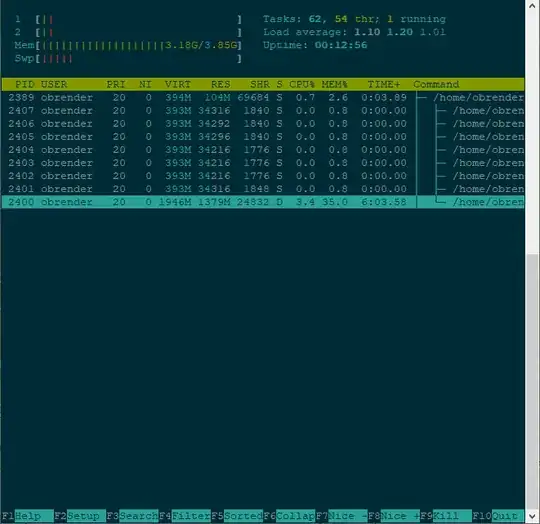Select process row with PID 2401

point(263,189)
